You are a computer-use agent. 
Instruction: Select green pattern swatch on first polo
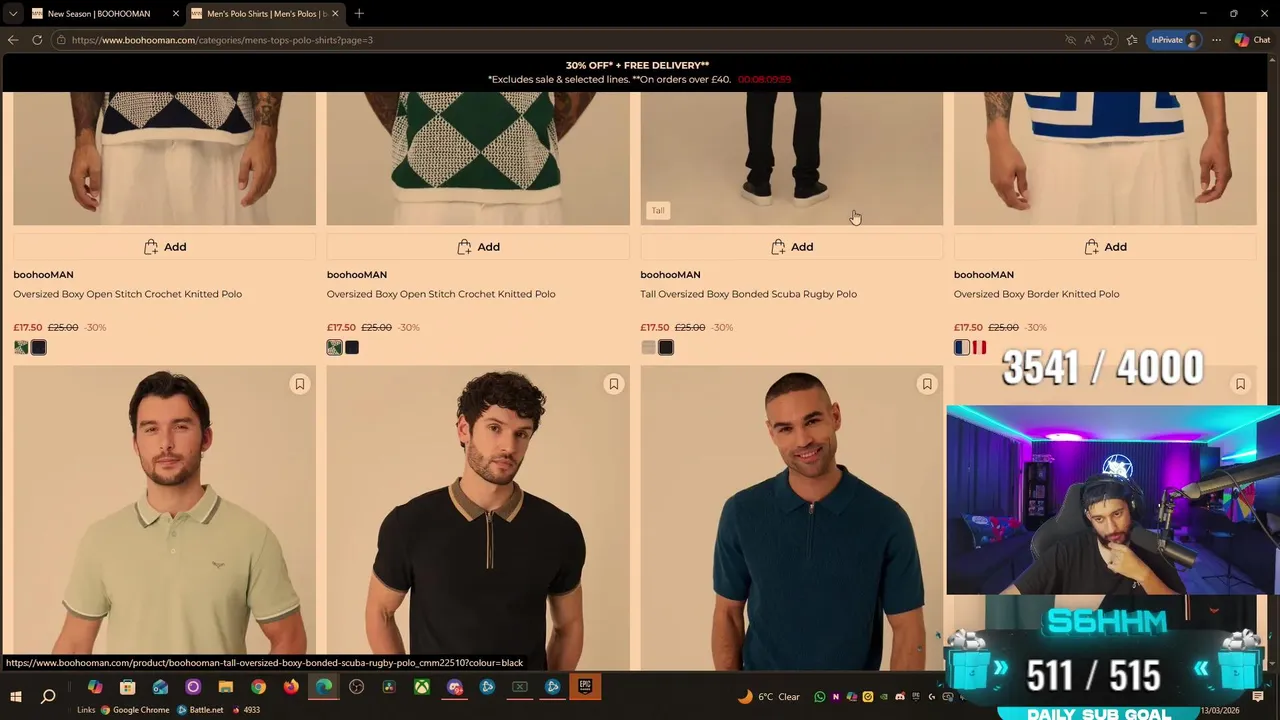[x=21, y=347]
